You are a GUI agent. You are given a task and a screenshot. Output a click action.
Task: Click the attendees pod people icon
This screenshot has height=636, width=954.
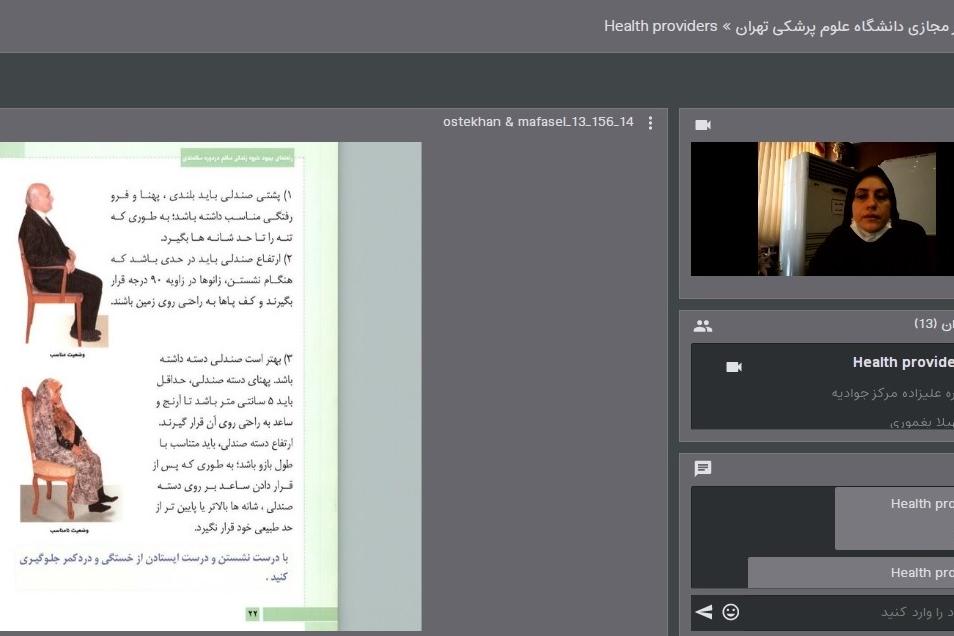click(703, 326)
